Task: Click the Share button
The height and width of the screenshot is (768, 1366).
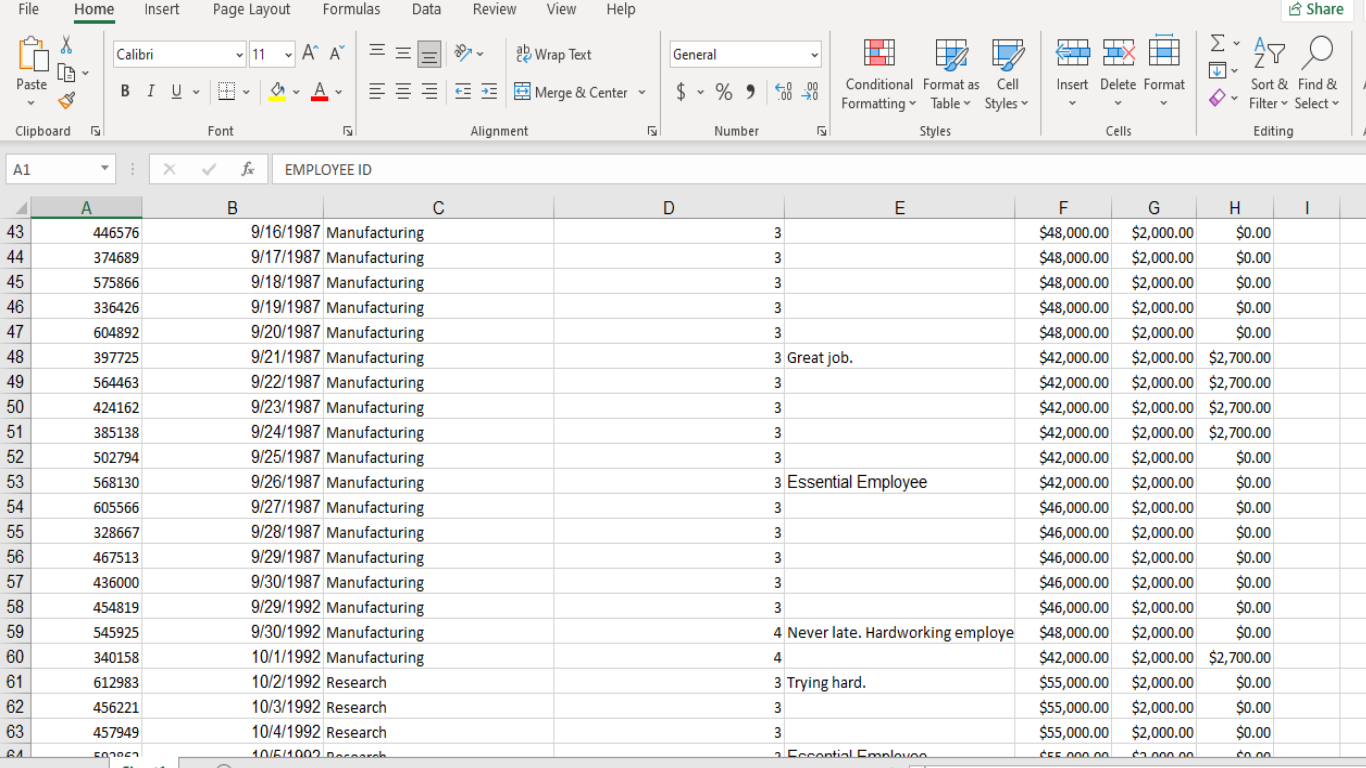Action: tap(1316, 9)
